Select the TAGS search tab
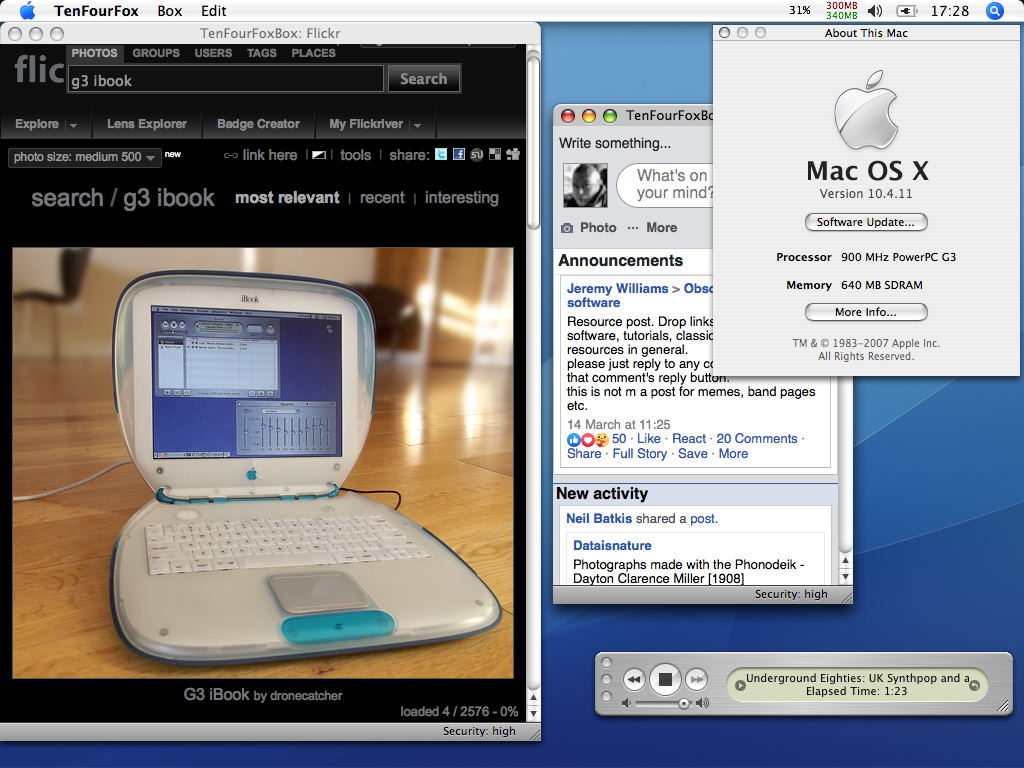Screen dimensions: 1024x768 pos(261,53)
